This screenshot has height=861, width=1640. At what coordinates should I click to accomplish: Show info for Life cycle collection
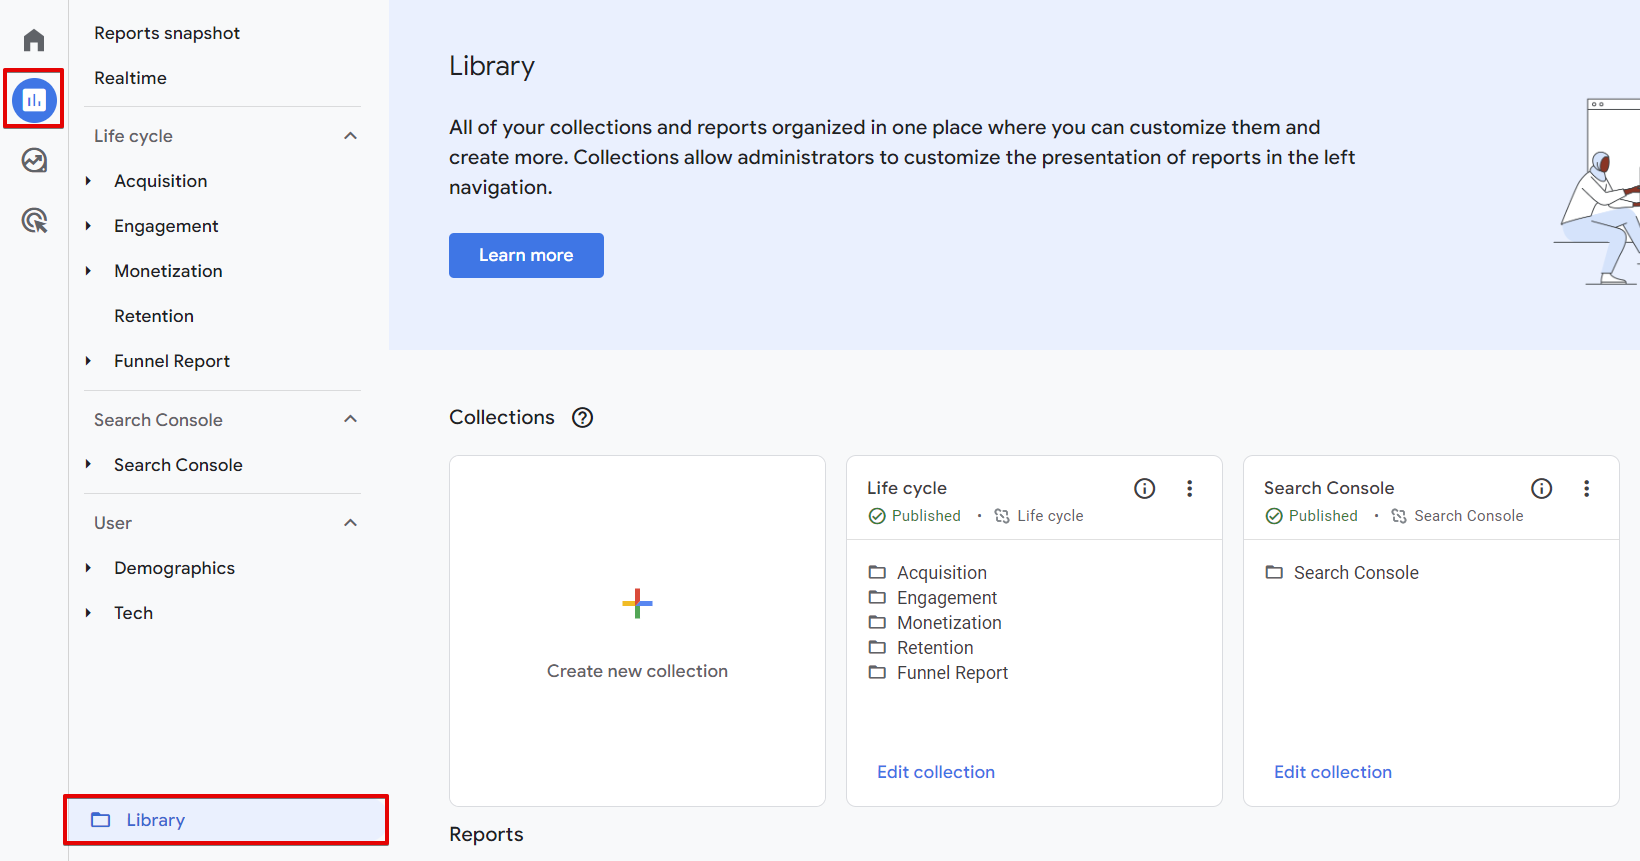tap(1144, 488)
